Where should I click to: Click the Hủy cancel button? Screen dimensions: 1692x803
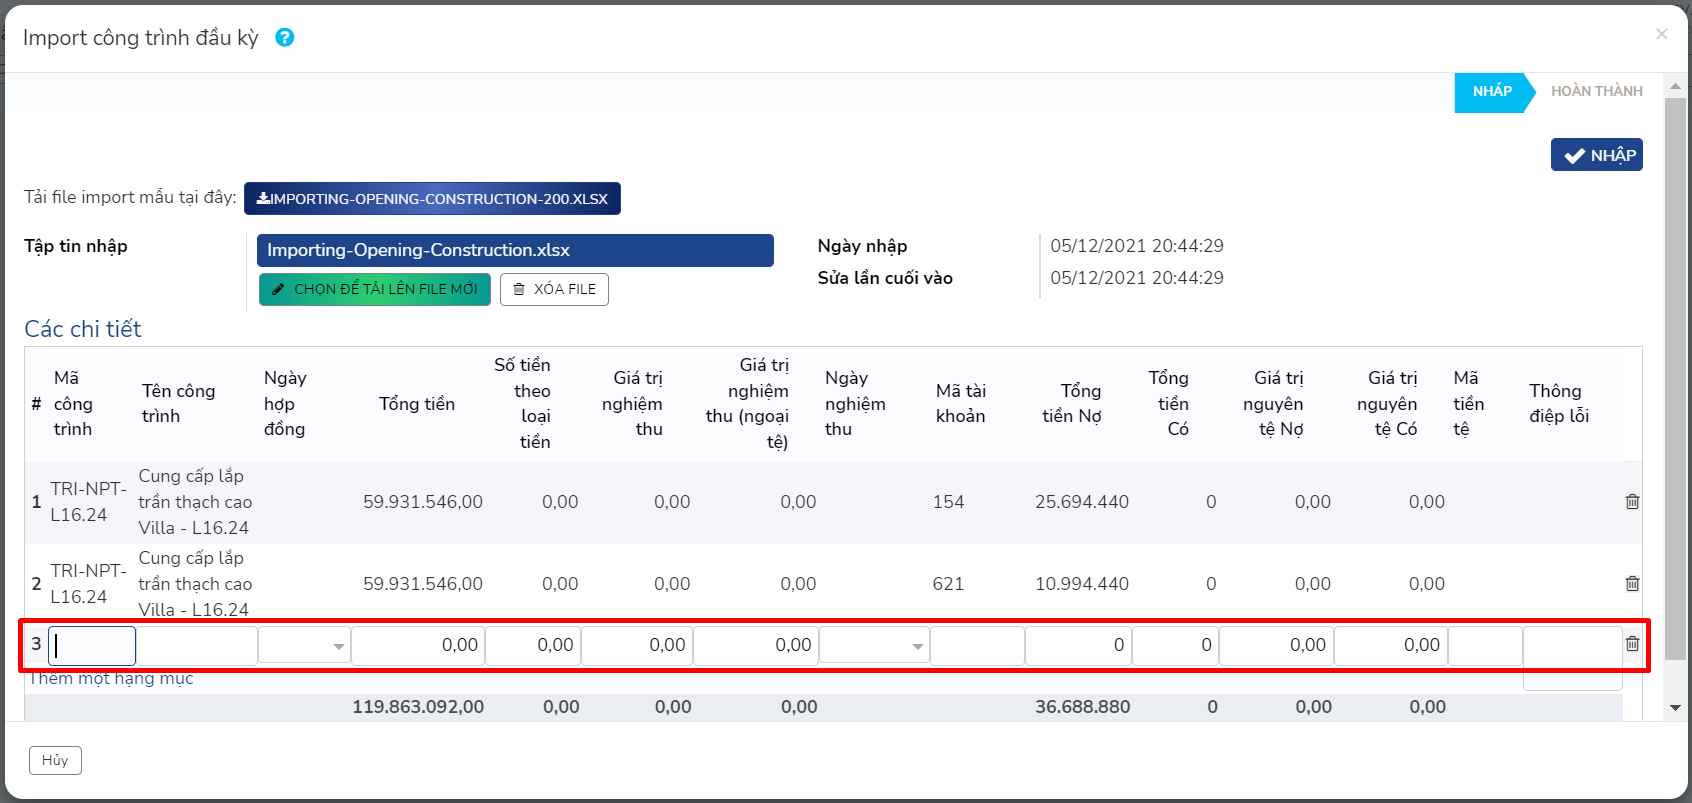[x=55, y=760]
